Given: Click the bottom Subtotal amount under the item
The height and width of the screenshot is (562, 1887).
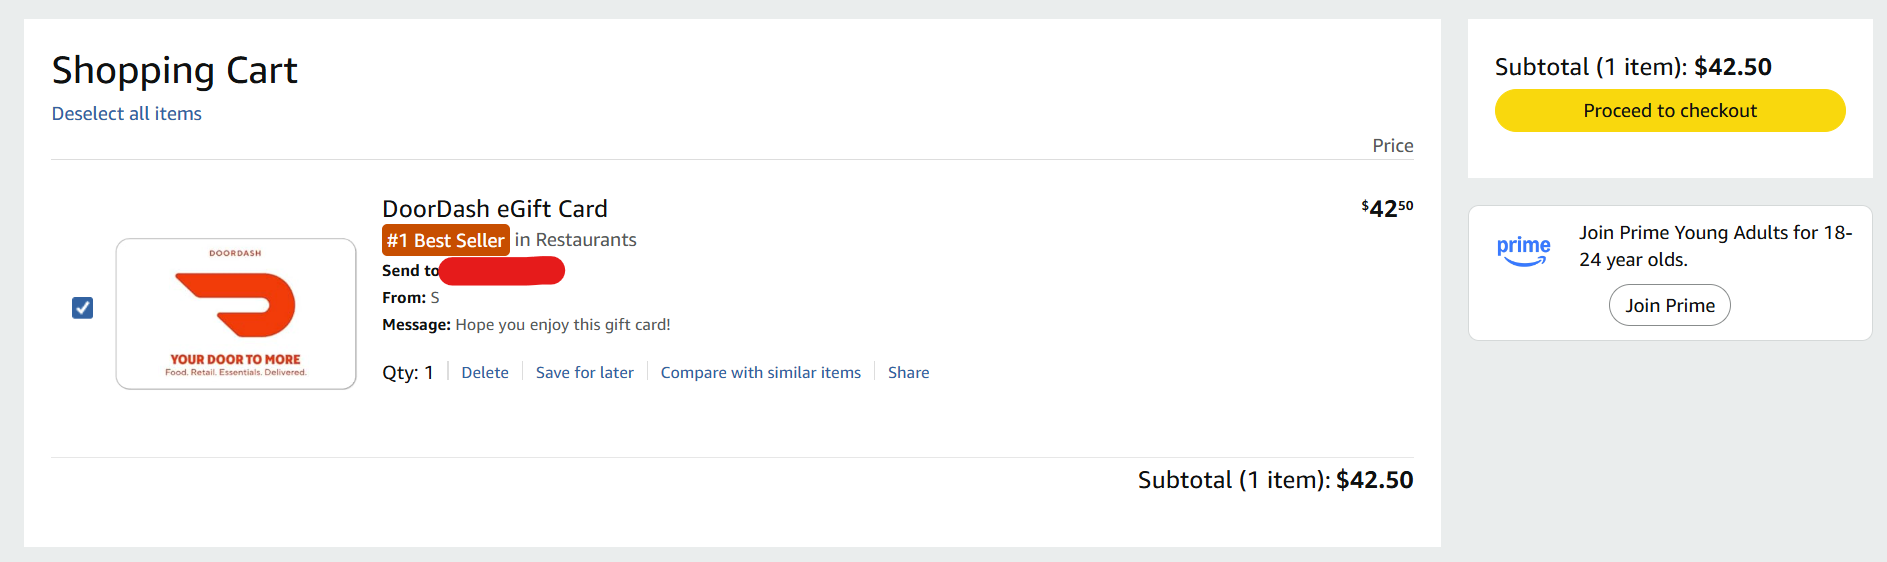Looking at the screenshot, I should (1374, 480).
